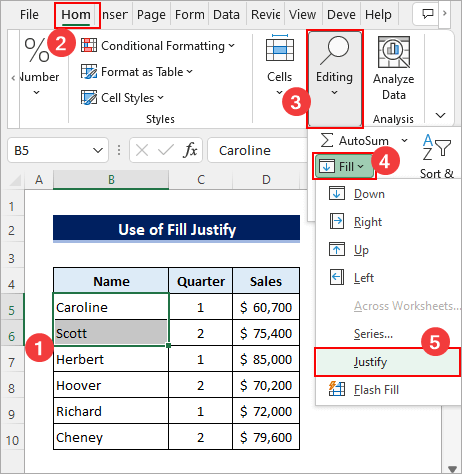Open the Cell Styles dropdown
This screenshot has height=474, width=462.
point(122,98)
